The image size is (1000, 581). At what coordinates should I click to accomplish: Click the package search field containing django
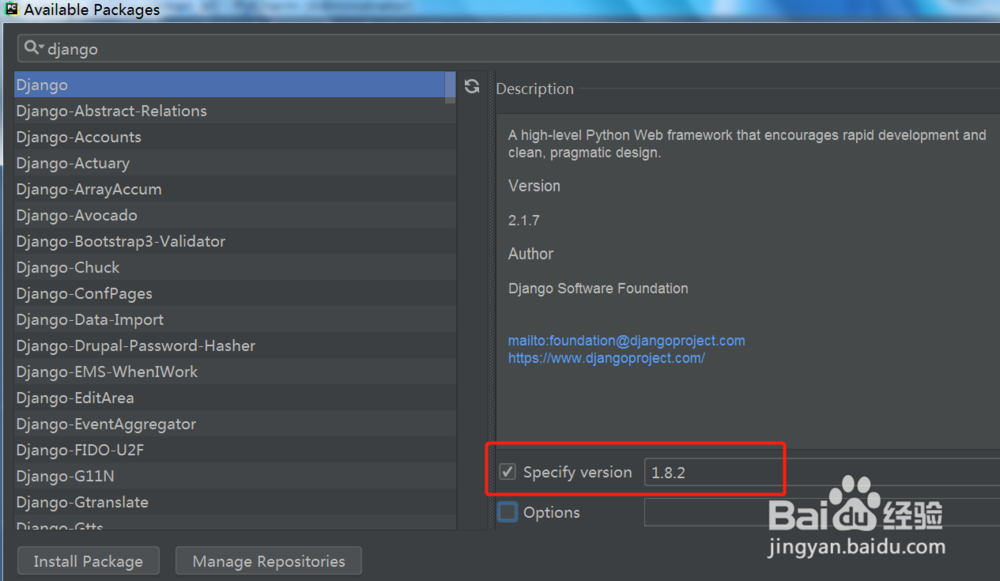(x=508, y=48)
